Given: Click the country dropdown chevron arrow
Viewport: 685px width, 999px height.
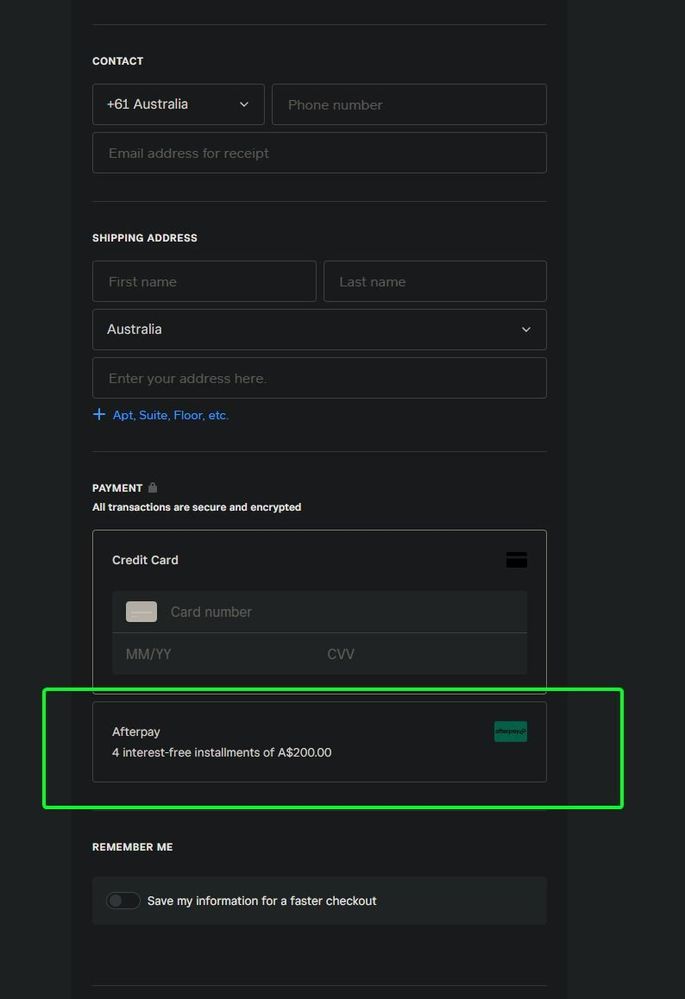Looking at the screenshot, I should tap(526, 329).
